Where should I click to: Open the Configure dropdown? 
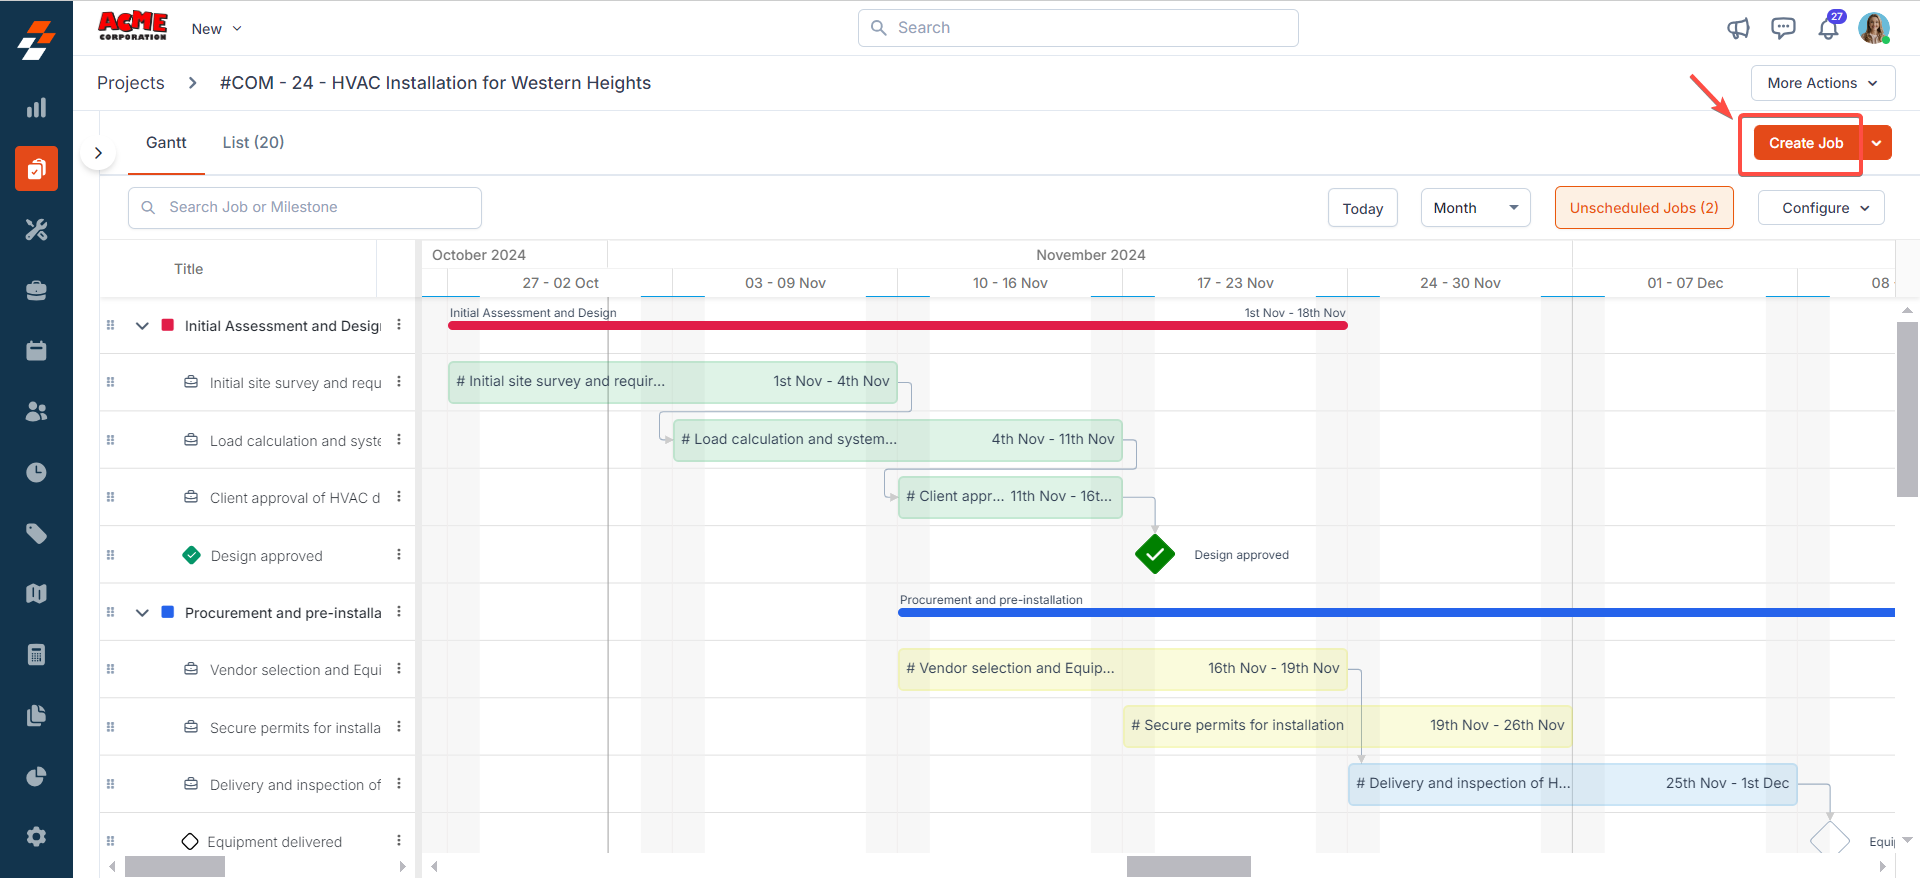tap(1821, 208)
